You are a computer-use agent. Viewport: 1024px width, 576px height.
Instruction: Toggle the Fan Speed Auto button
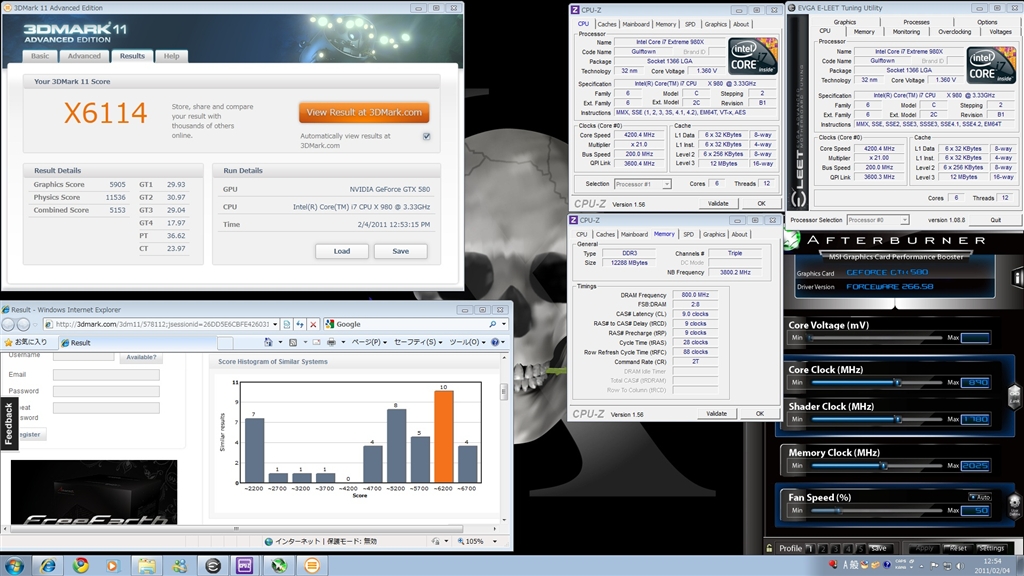[x=978, y=497]
